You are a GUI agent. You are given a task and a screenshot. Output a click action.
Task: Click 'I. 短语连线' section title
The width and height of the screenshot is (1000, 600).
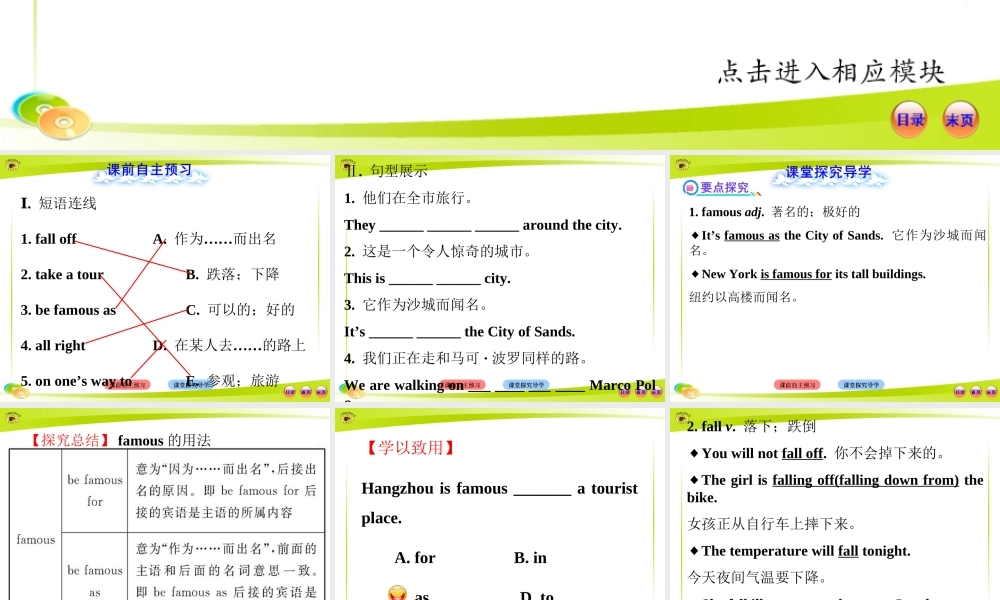tap(59, 203)
